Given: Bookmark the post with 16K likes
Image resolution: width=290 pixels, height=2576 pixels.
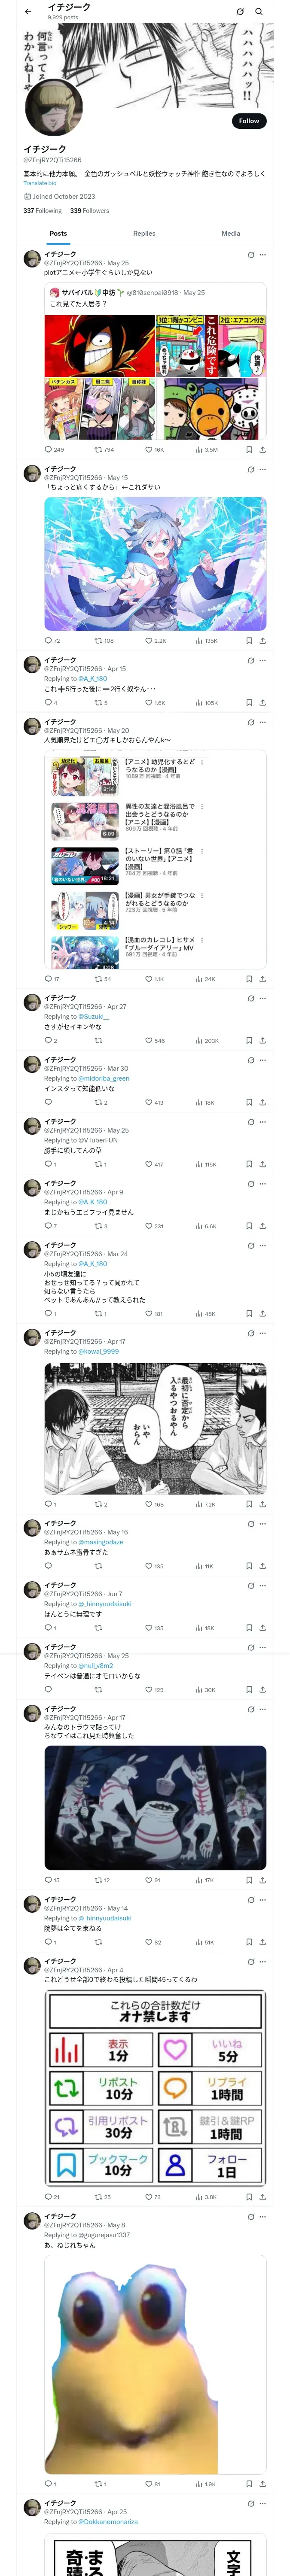Looking at the screenshot, I should (249, 450).
